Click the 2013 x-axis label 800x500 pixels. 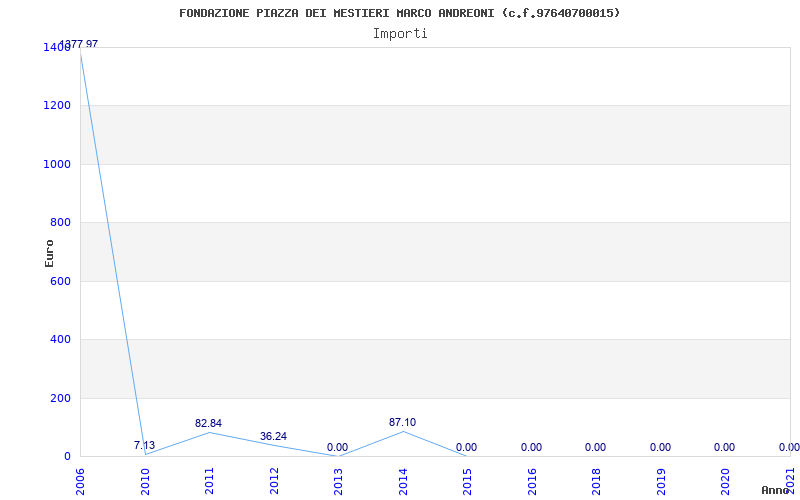point(339,481)
